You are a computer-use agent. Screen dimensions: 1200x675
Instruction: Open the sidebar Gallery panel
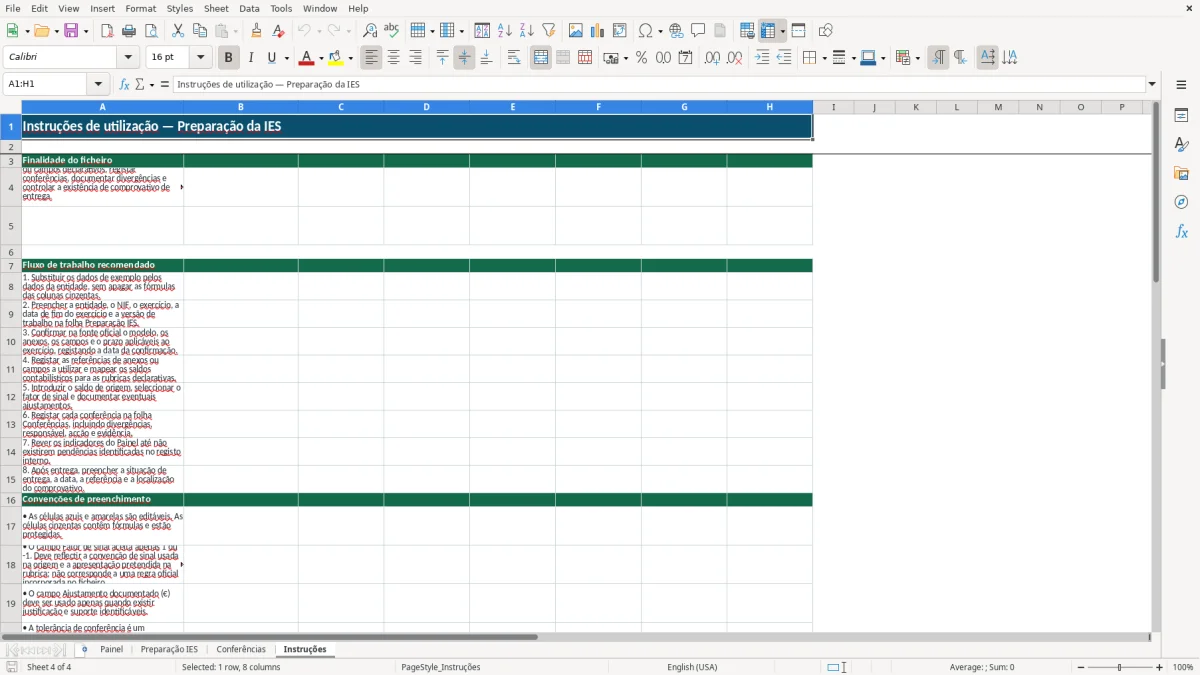1181,173
